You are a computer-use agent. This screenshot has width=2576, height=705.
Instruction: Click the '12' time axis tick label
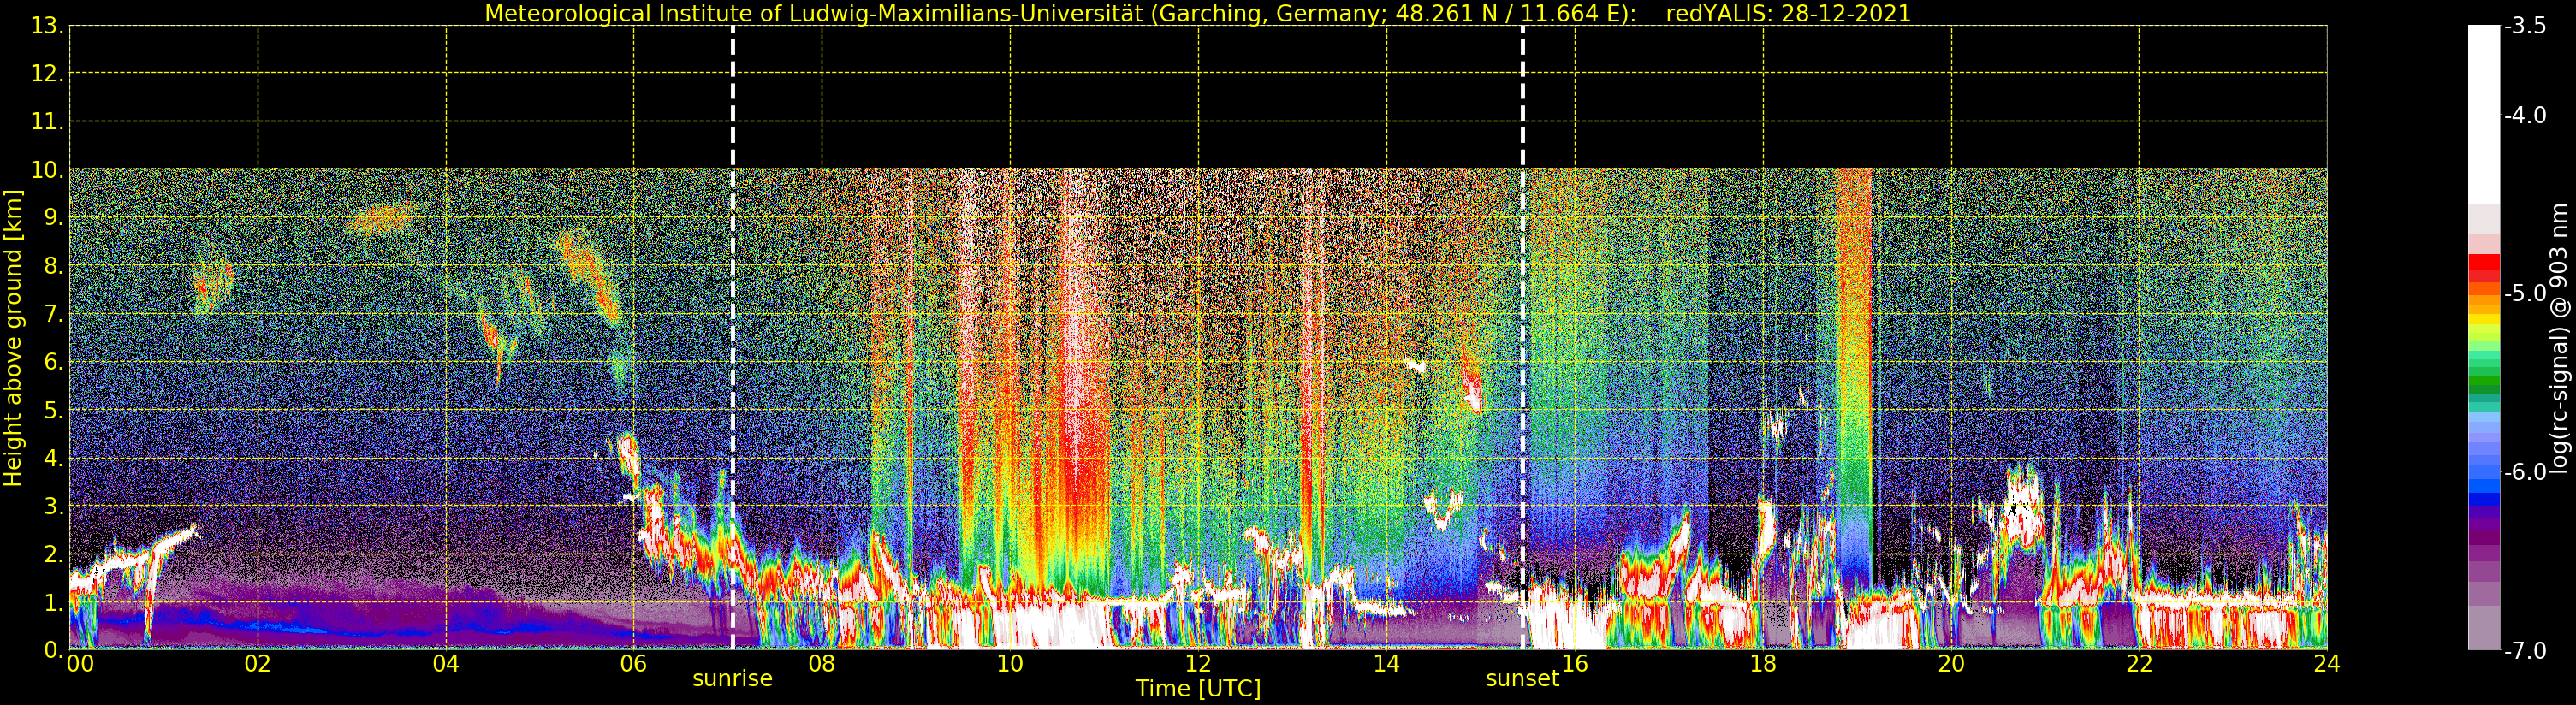[x=1198, y=664]
